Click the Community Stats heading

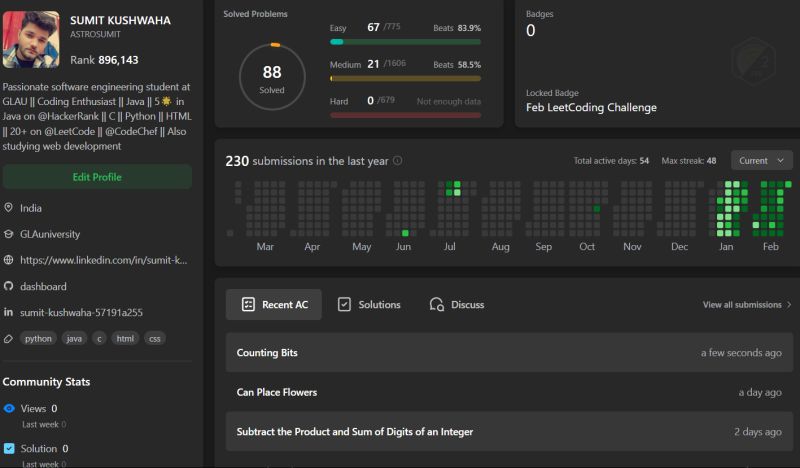tap(46, 382)
